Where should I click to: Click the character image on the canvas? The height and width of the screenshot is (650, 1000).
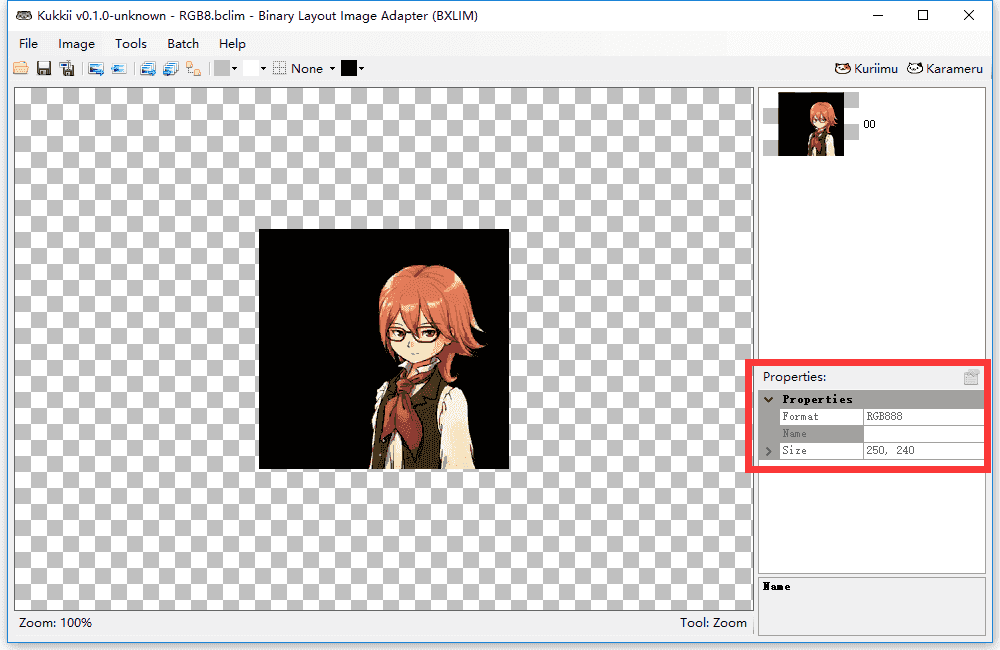pyautogui.click(x=384, y=350)
